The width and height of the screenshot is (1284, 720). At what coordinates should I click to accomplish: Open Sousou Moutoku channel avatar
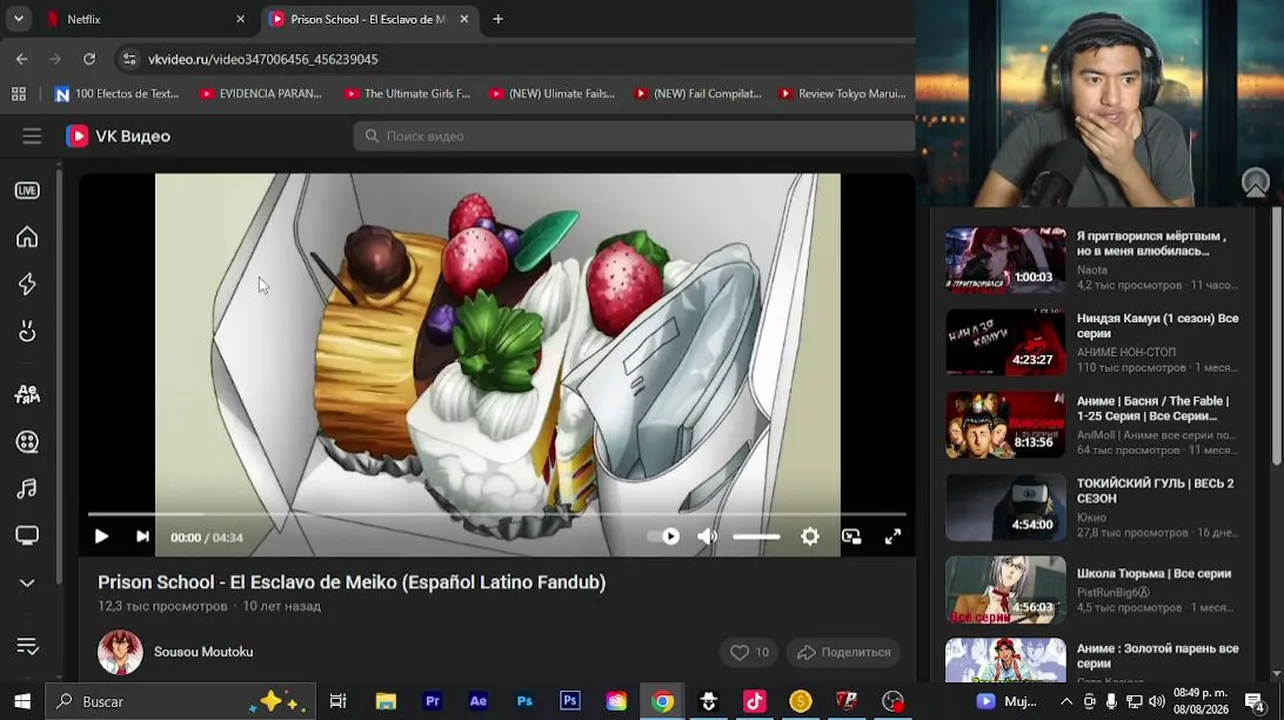(120, 652)
